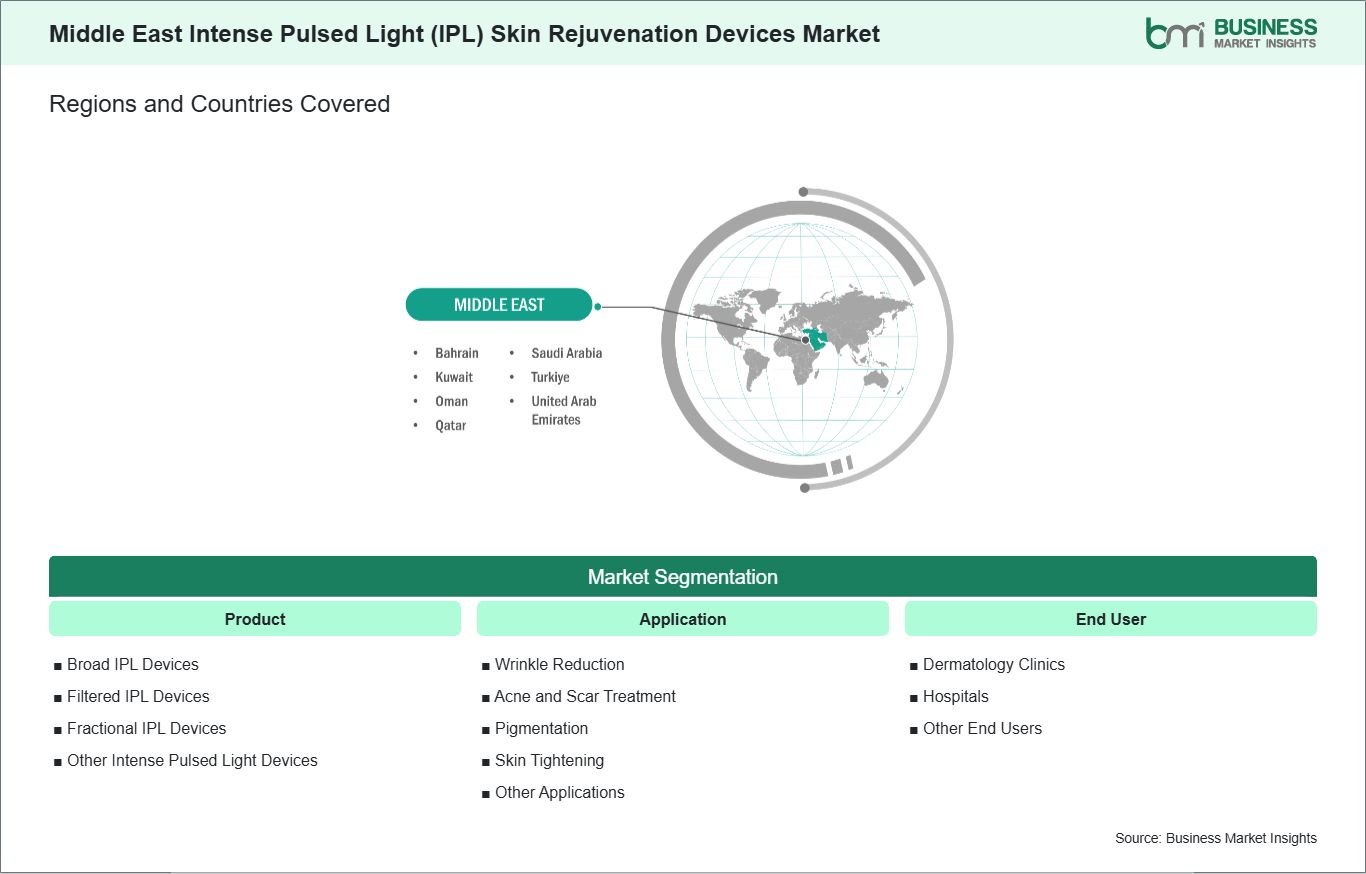Screen dimensions: 1366x874
Task: Click 'Acne and Scar Treatment' item
Action: tap(585, 696)
